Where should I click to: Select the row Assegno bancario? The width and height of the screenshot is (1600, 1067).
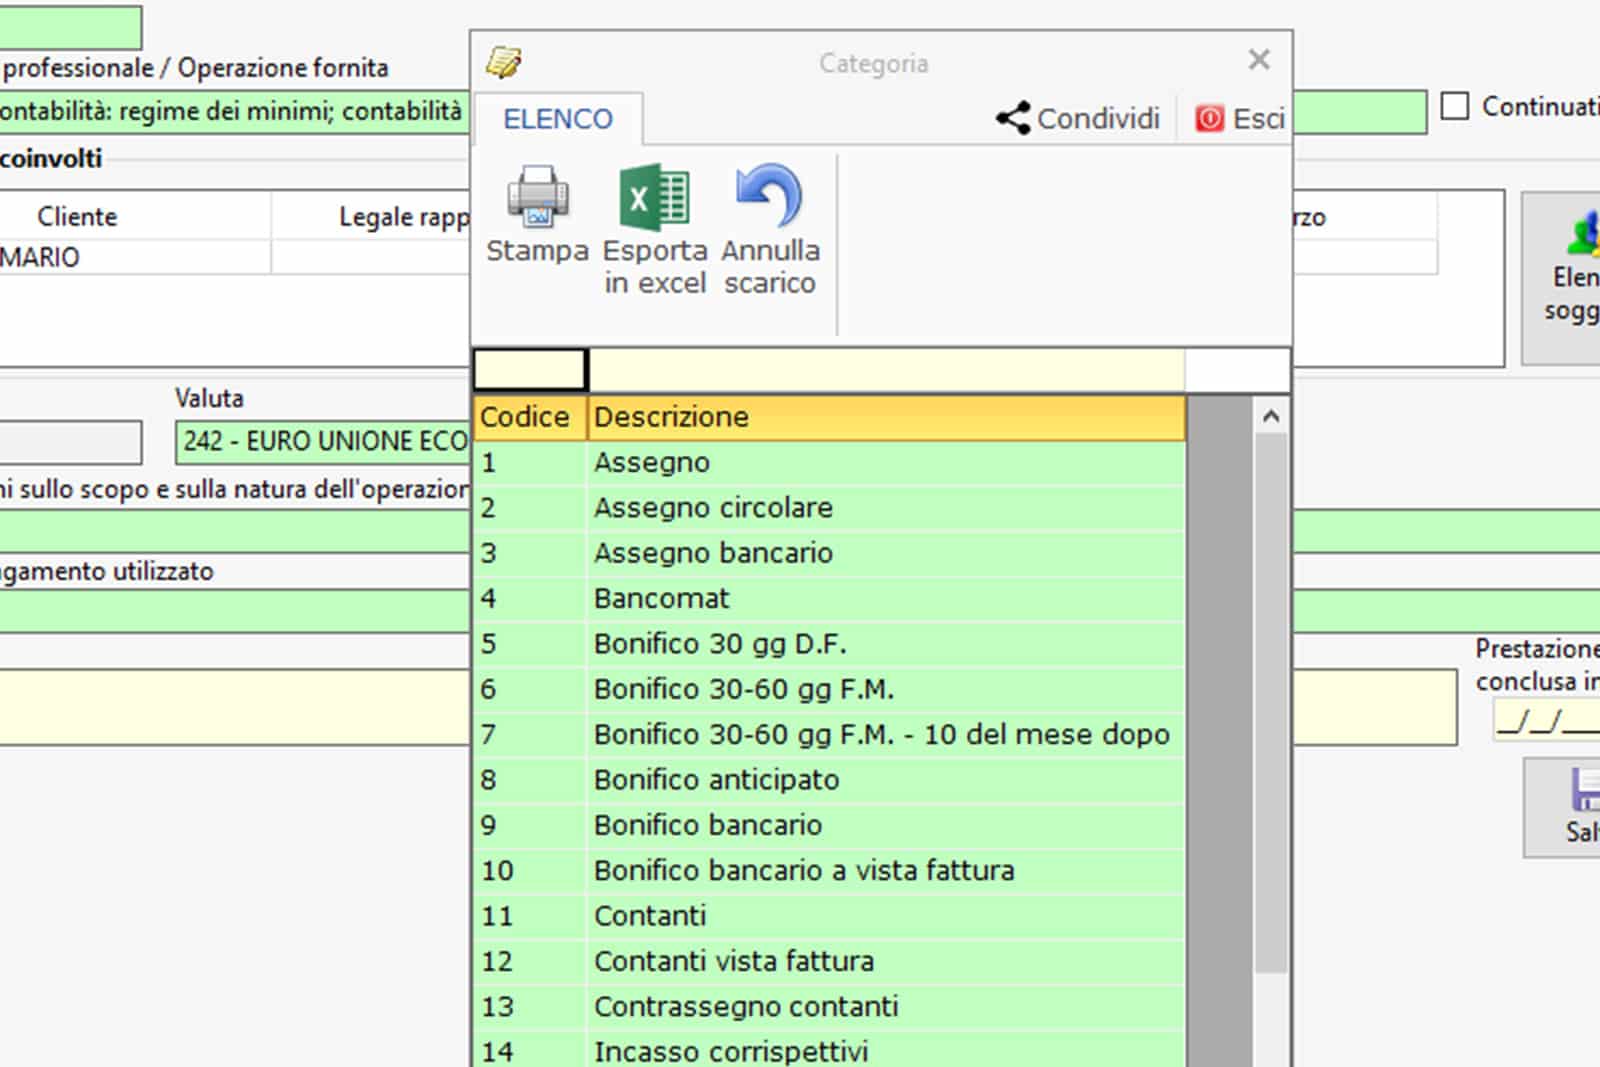(829, 553)
